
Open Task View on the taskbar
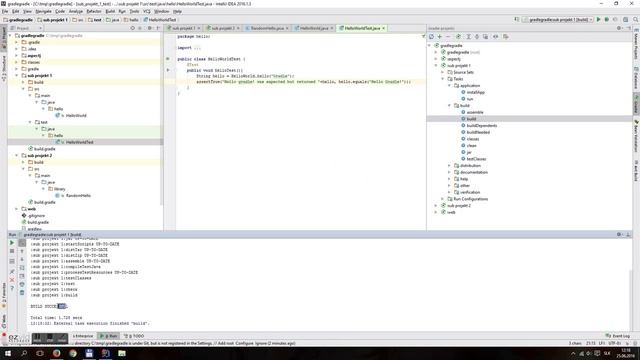40,353
